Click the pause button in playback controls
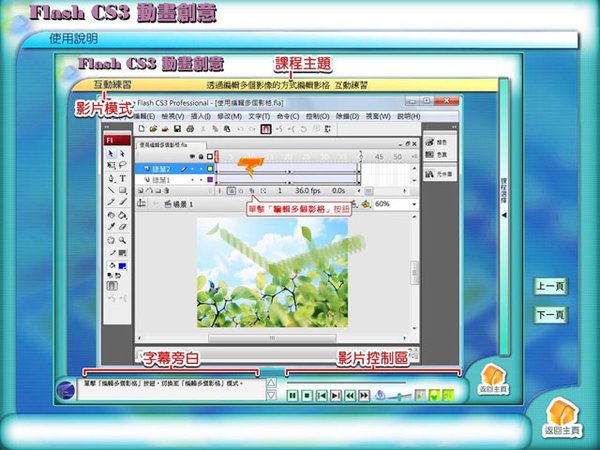 click(292, 396)
